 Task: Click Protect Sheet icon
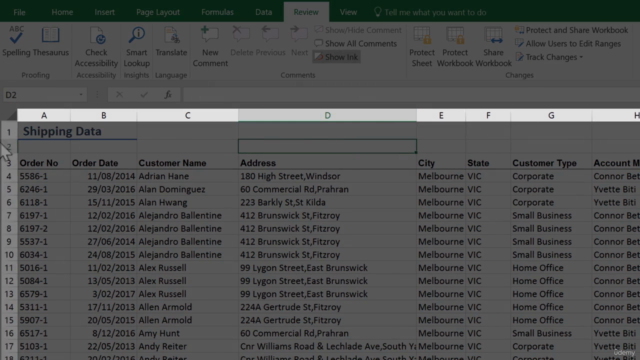coord(422,36)
